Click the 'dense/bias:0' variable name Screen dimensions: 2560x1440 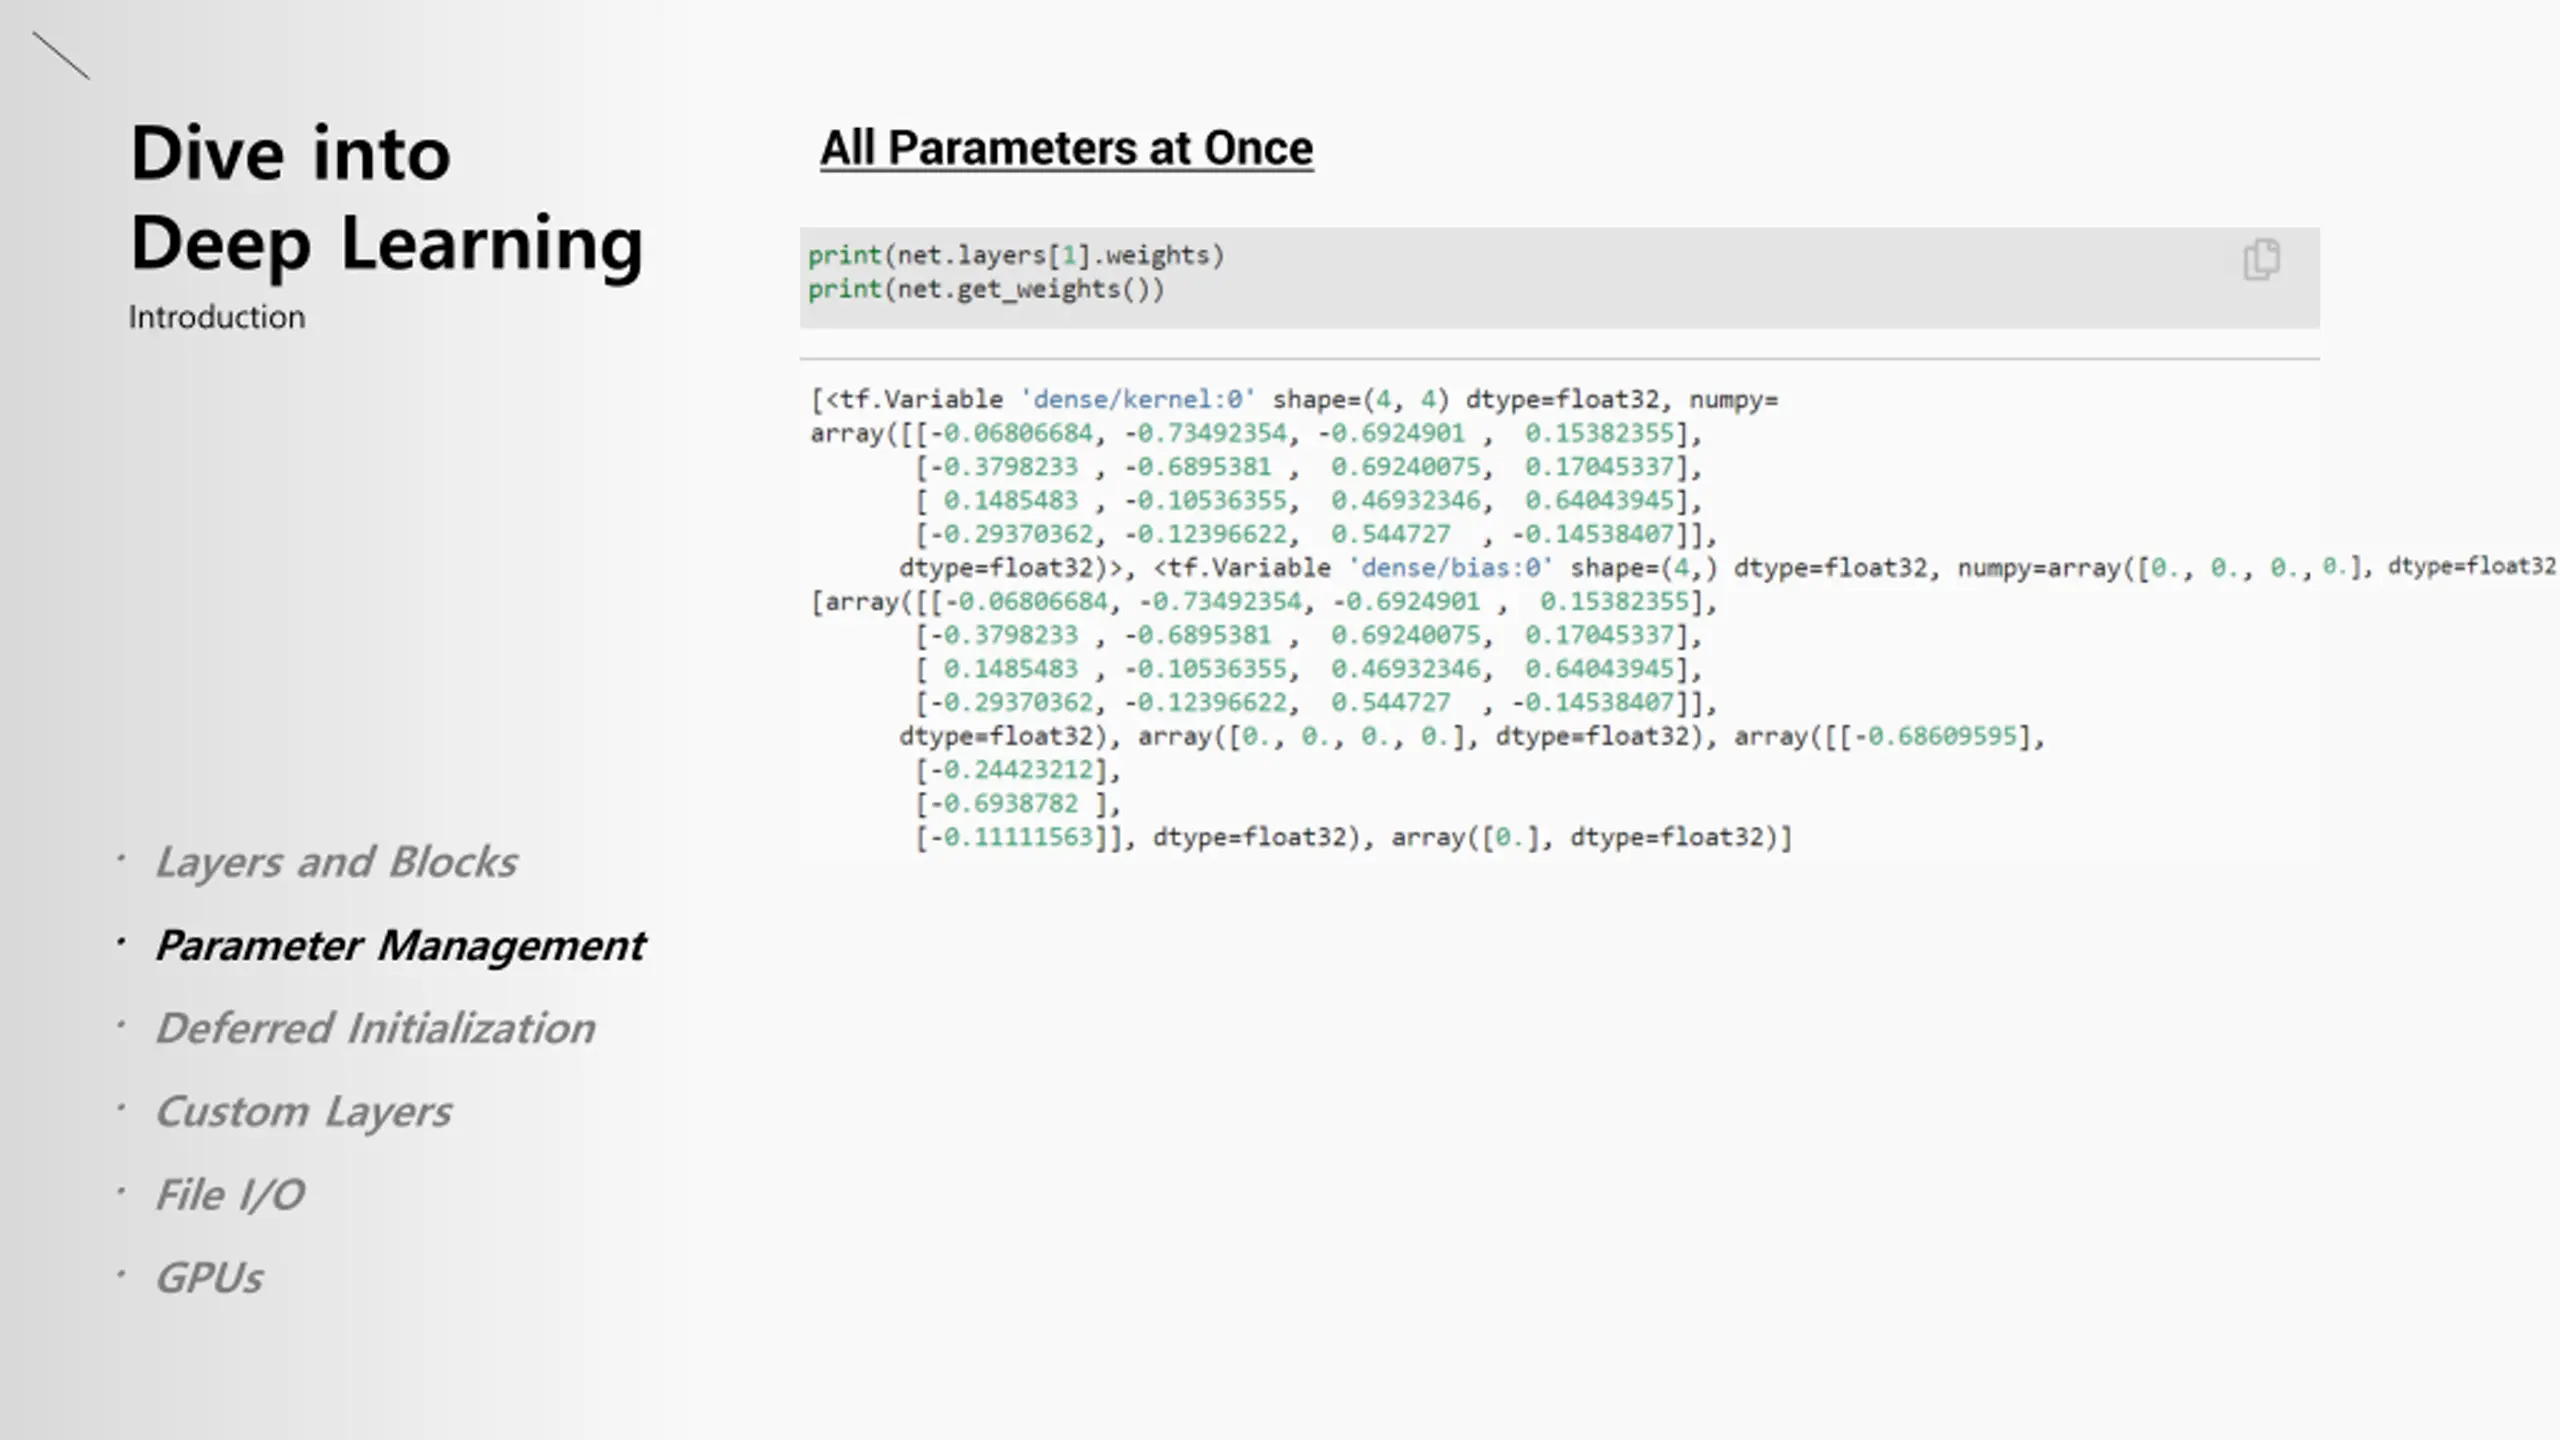(x=1451, y=568)
